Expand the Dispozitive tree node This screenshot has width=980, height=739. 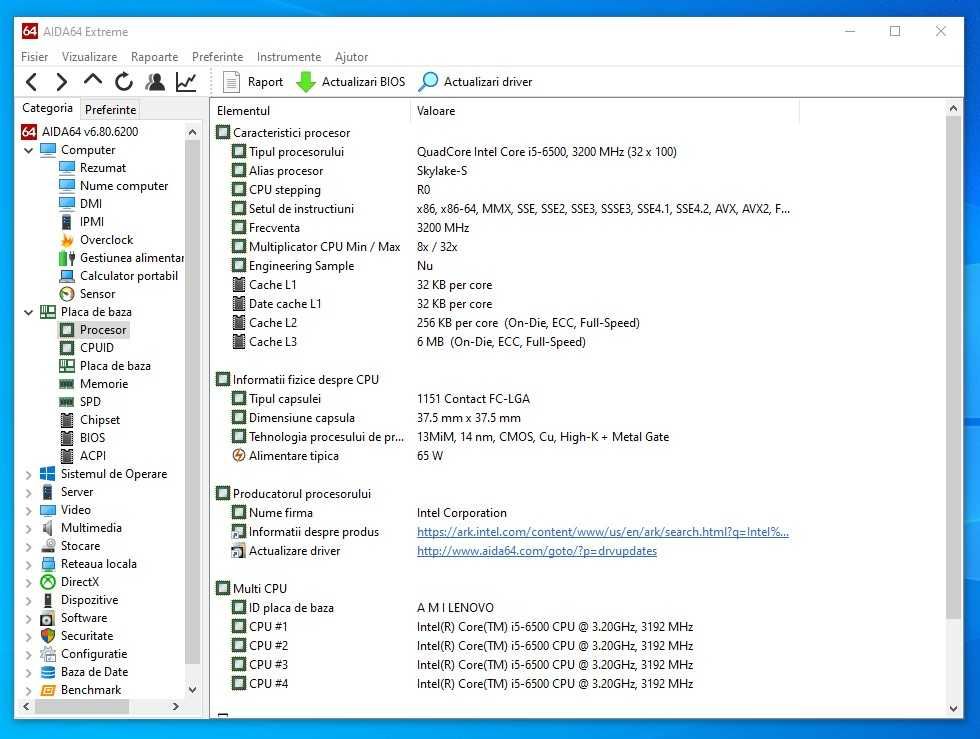28,601
